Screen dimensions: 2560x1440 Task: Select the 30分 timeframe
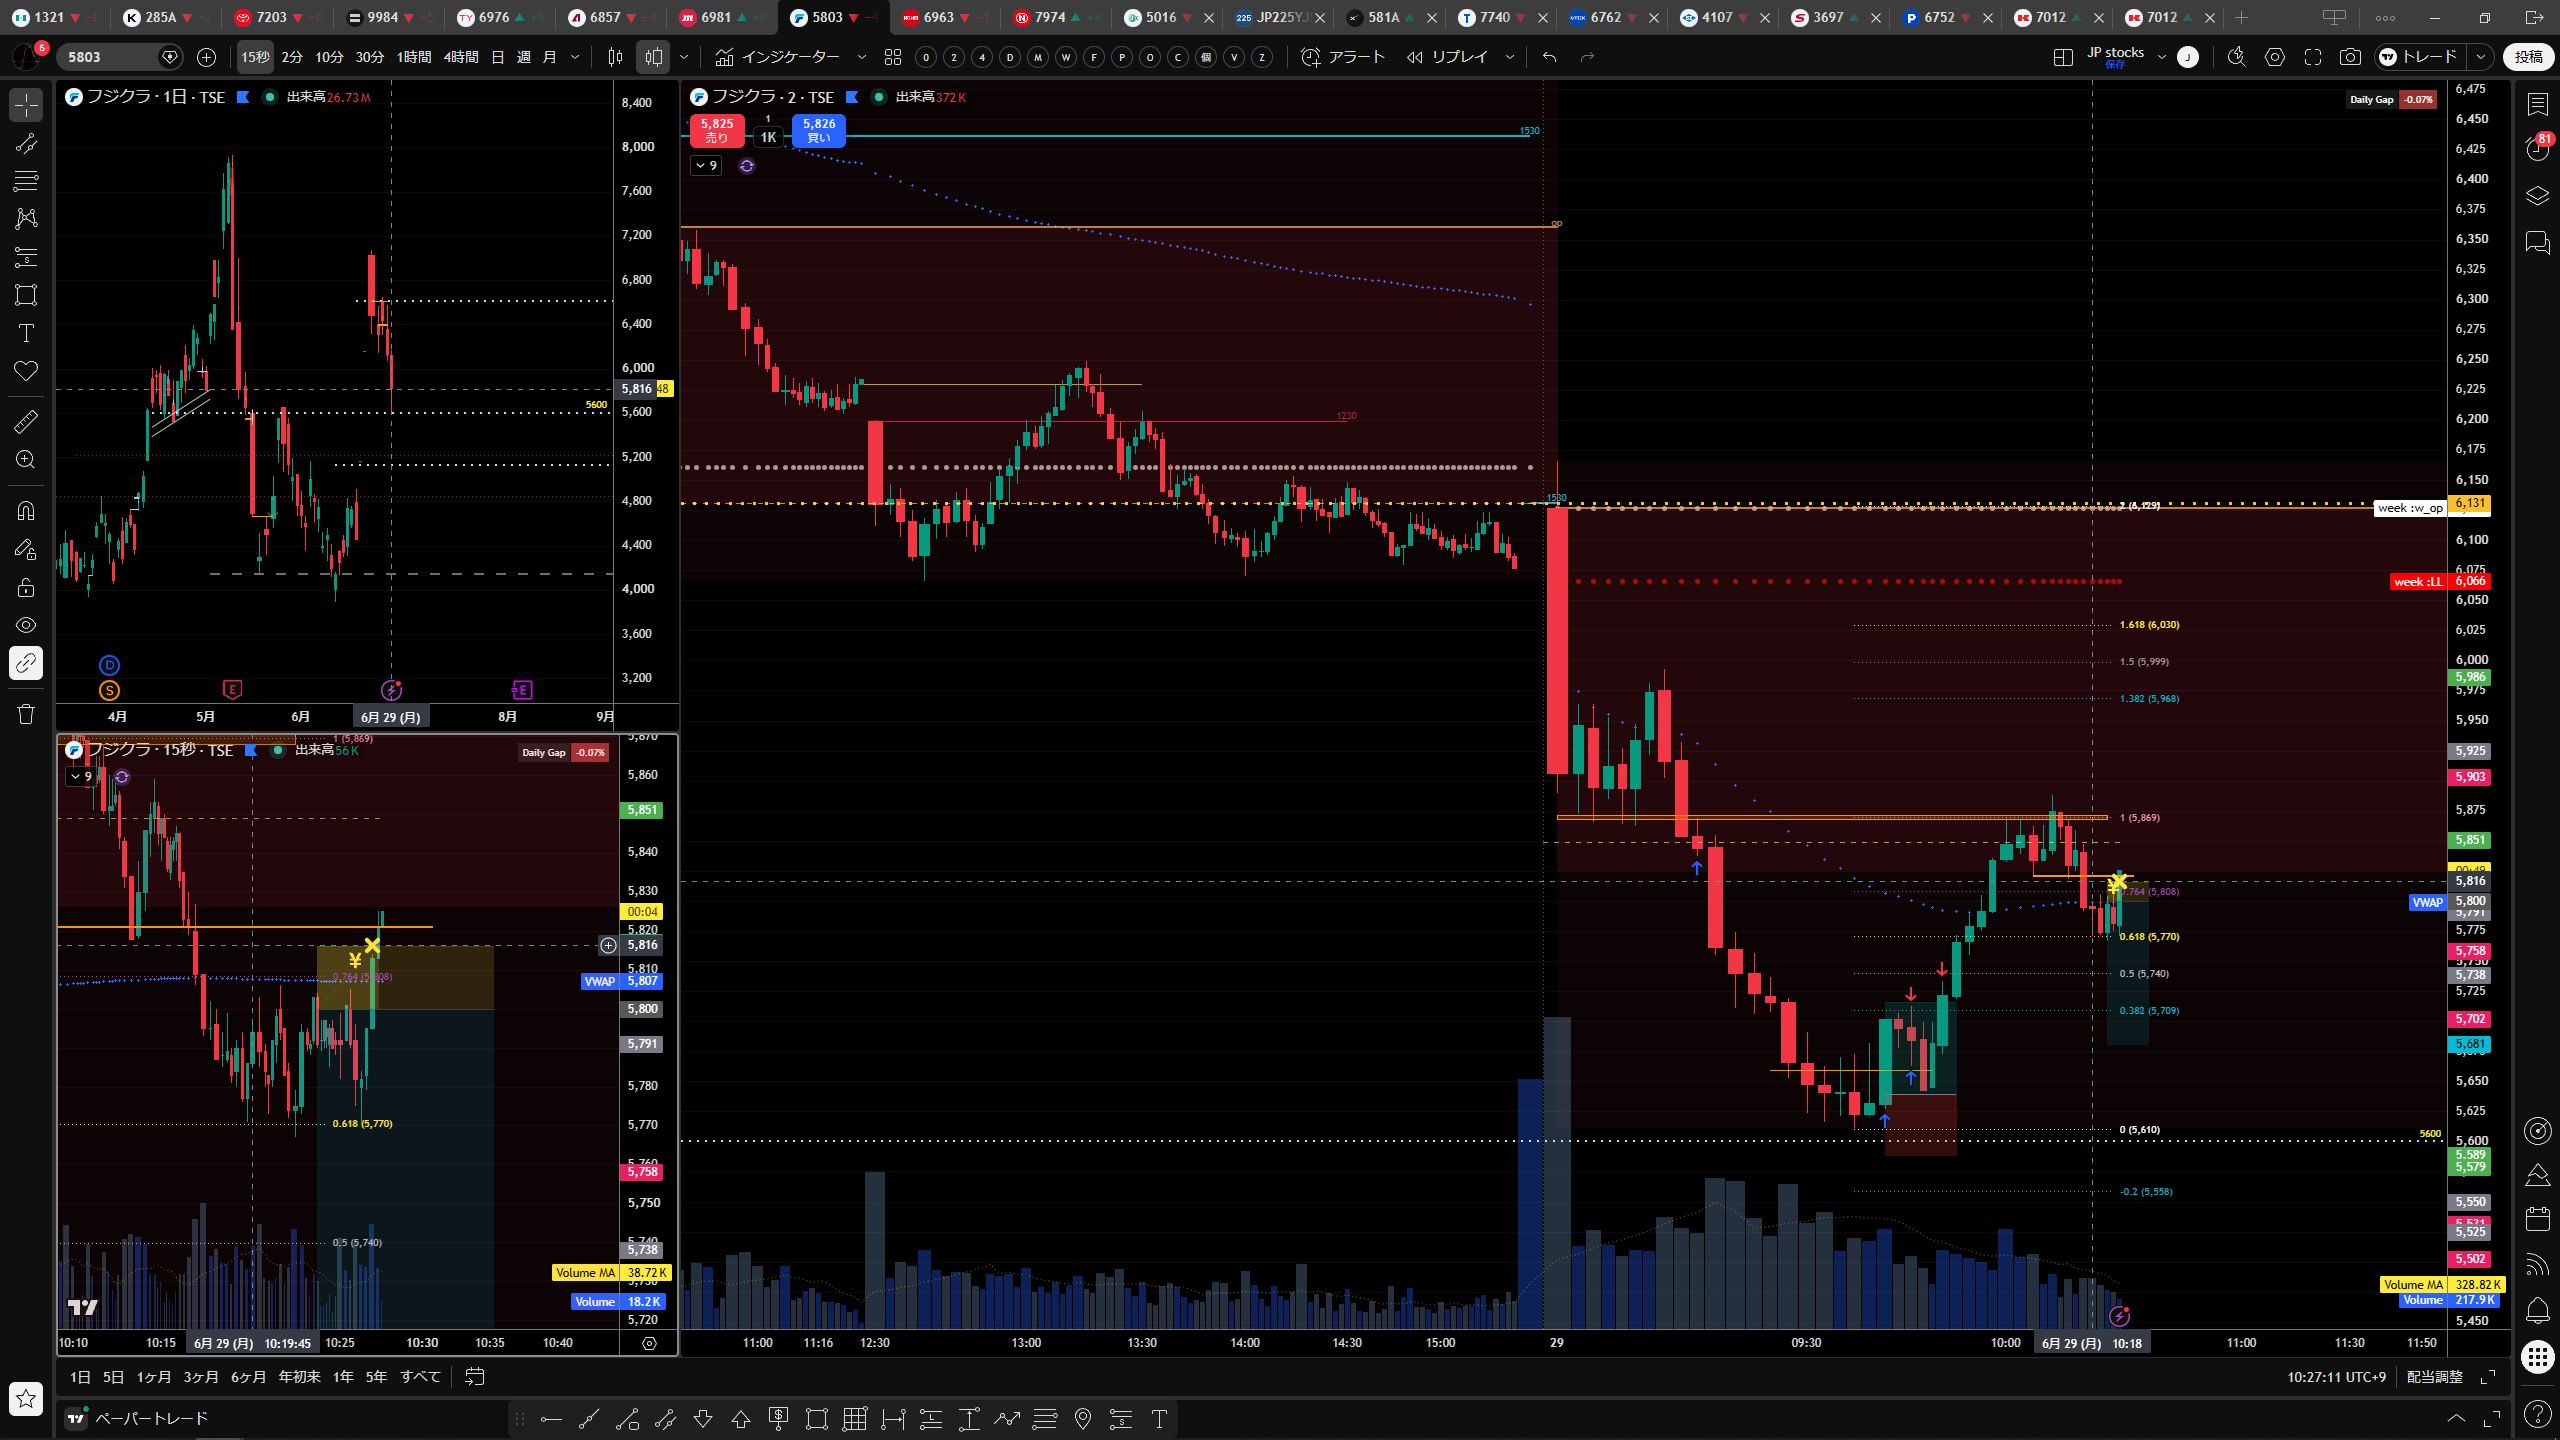pos(370,57)
